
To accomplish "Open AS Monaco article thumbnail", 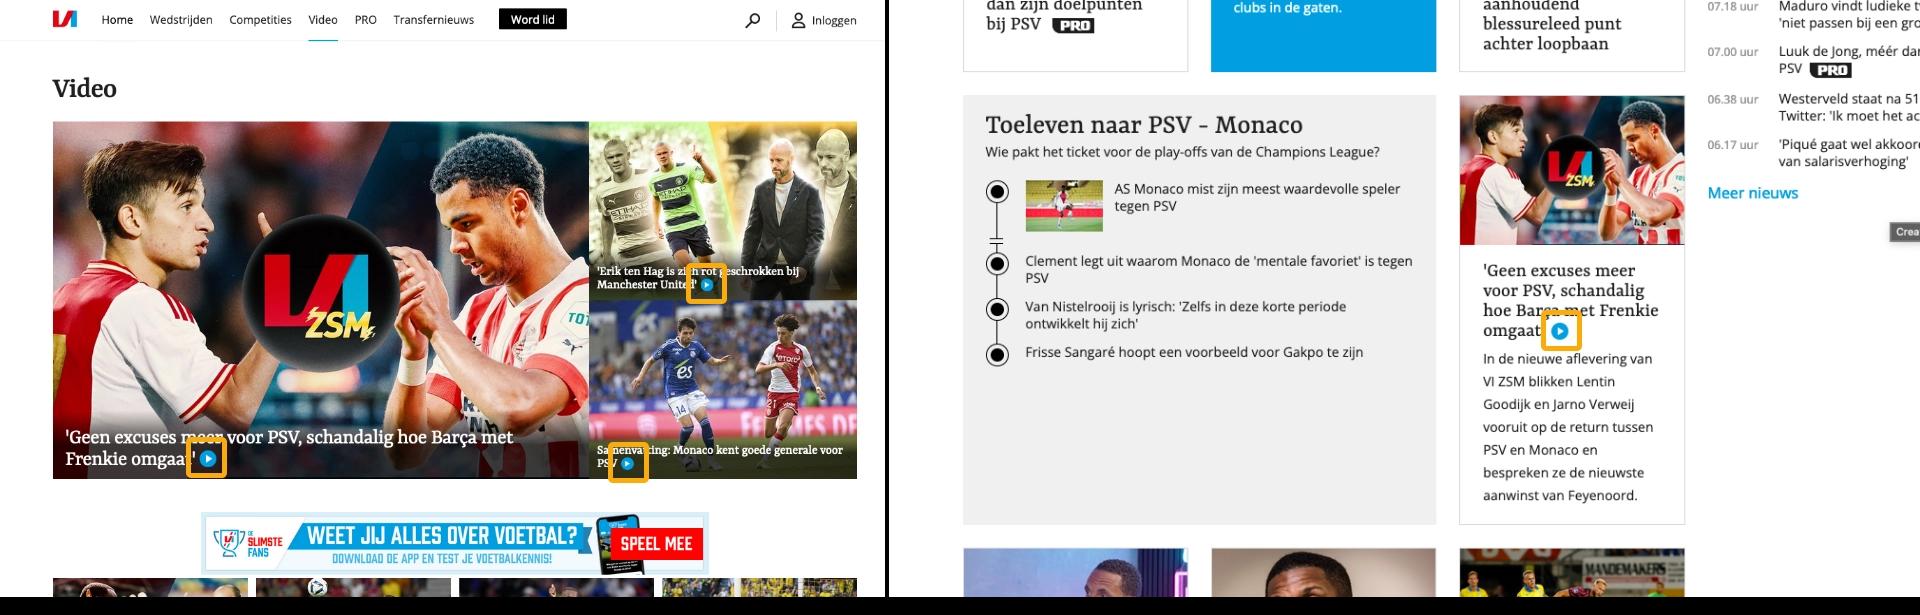I will (x=1064, y=206).
